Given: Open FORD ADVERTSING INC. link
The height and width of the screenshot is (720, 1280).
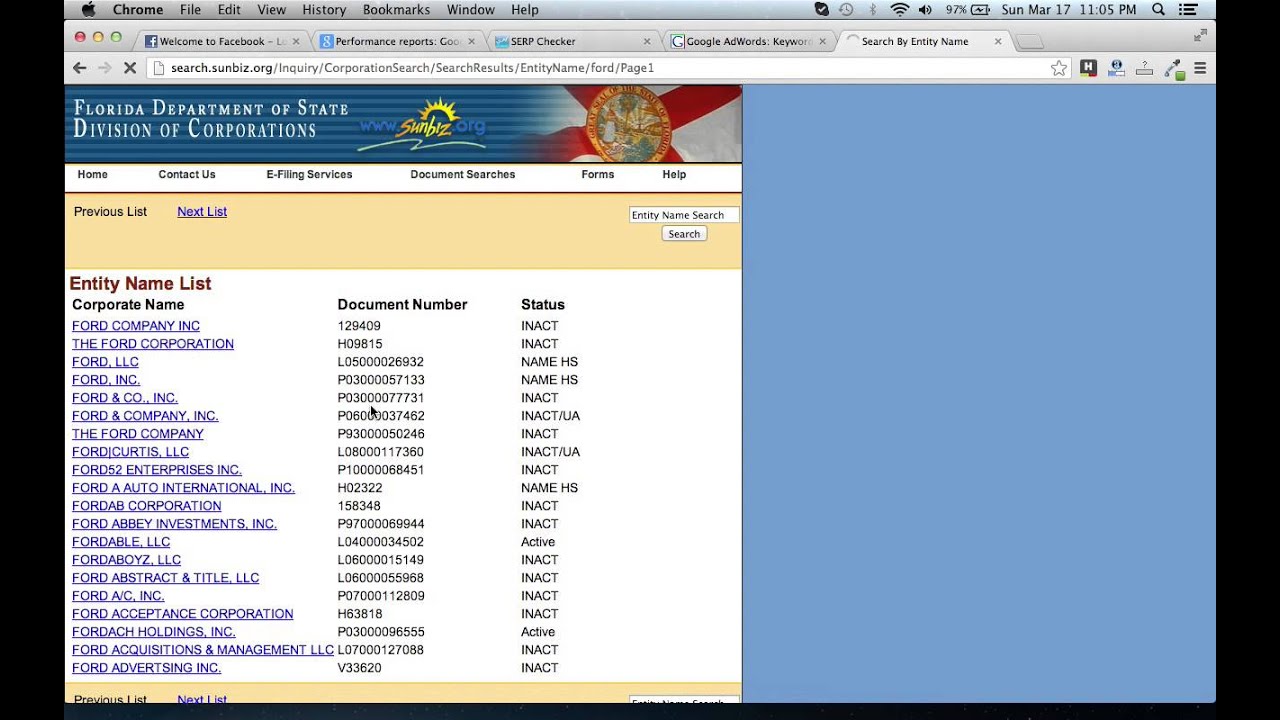Looking at the screenshot, I should (146, 668).
